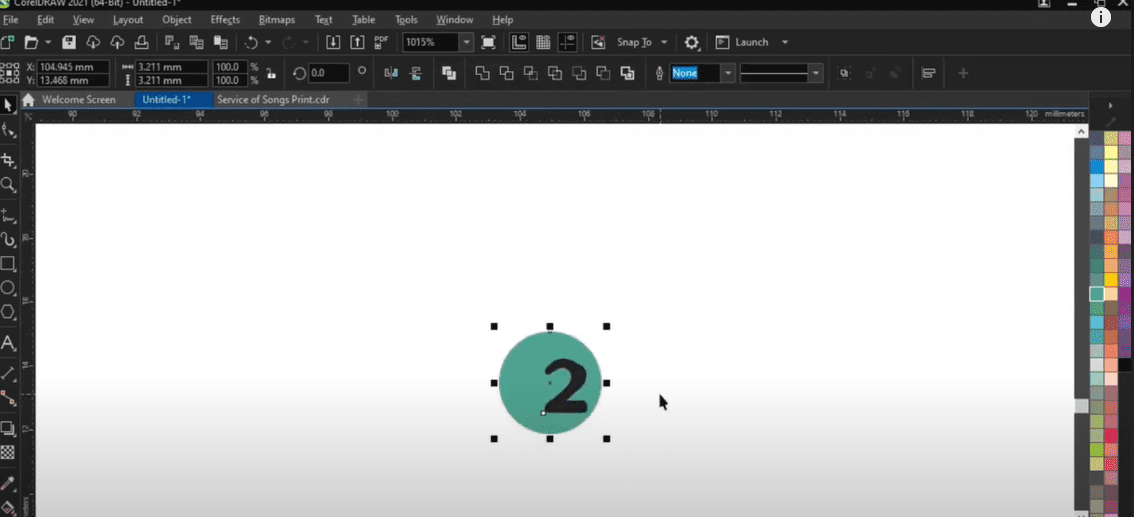This screenshot has width=1134, height=517.
Task: Click the yellow swatch in color palette
Action: point(1111,280)
